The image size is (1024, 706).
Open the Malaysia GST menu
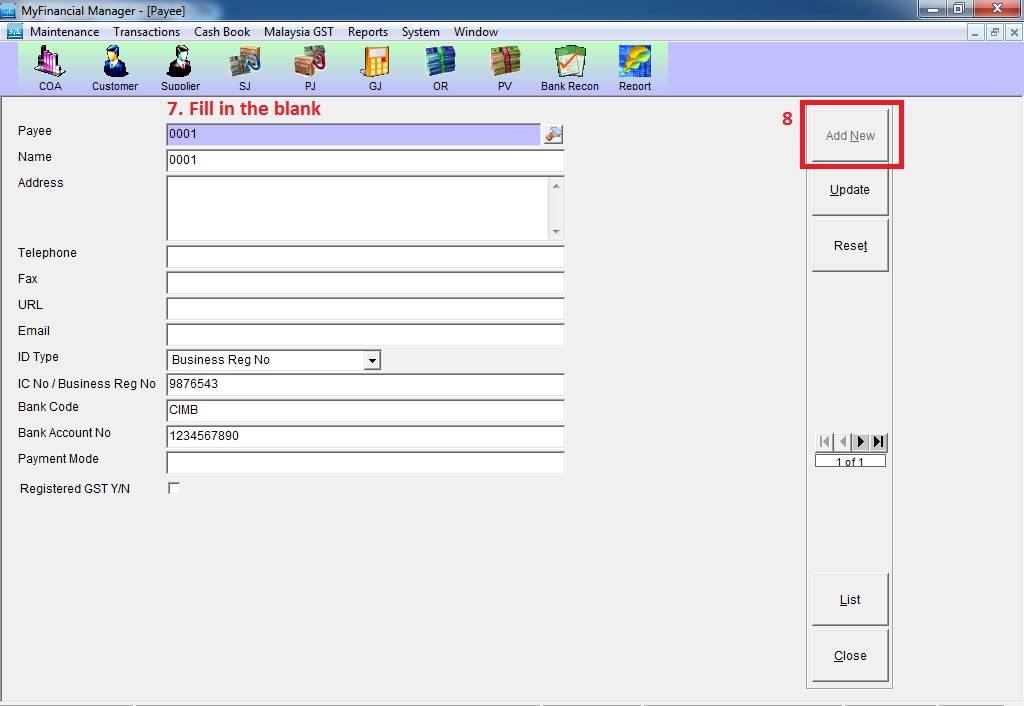click(x=298, y=32)
